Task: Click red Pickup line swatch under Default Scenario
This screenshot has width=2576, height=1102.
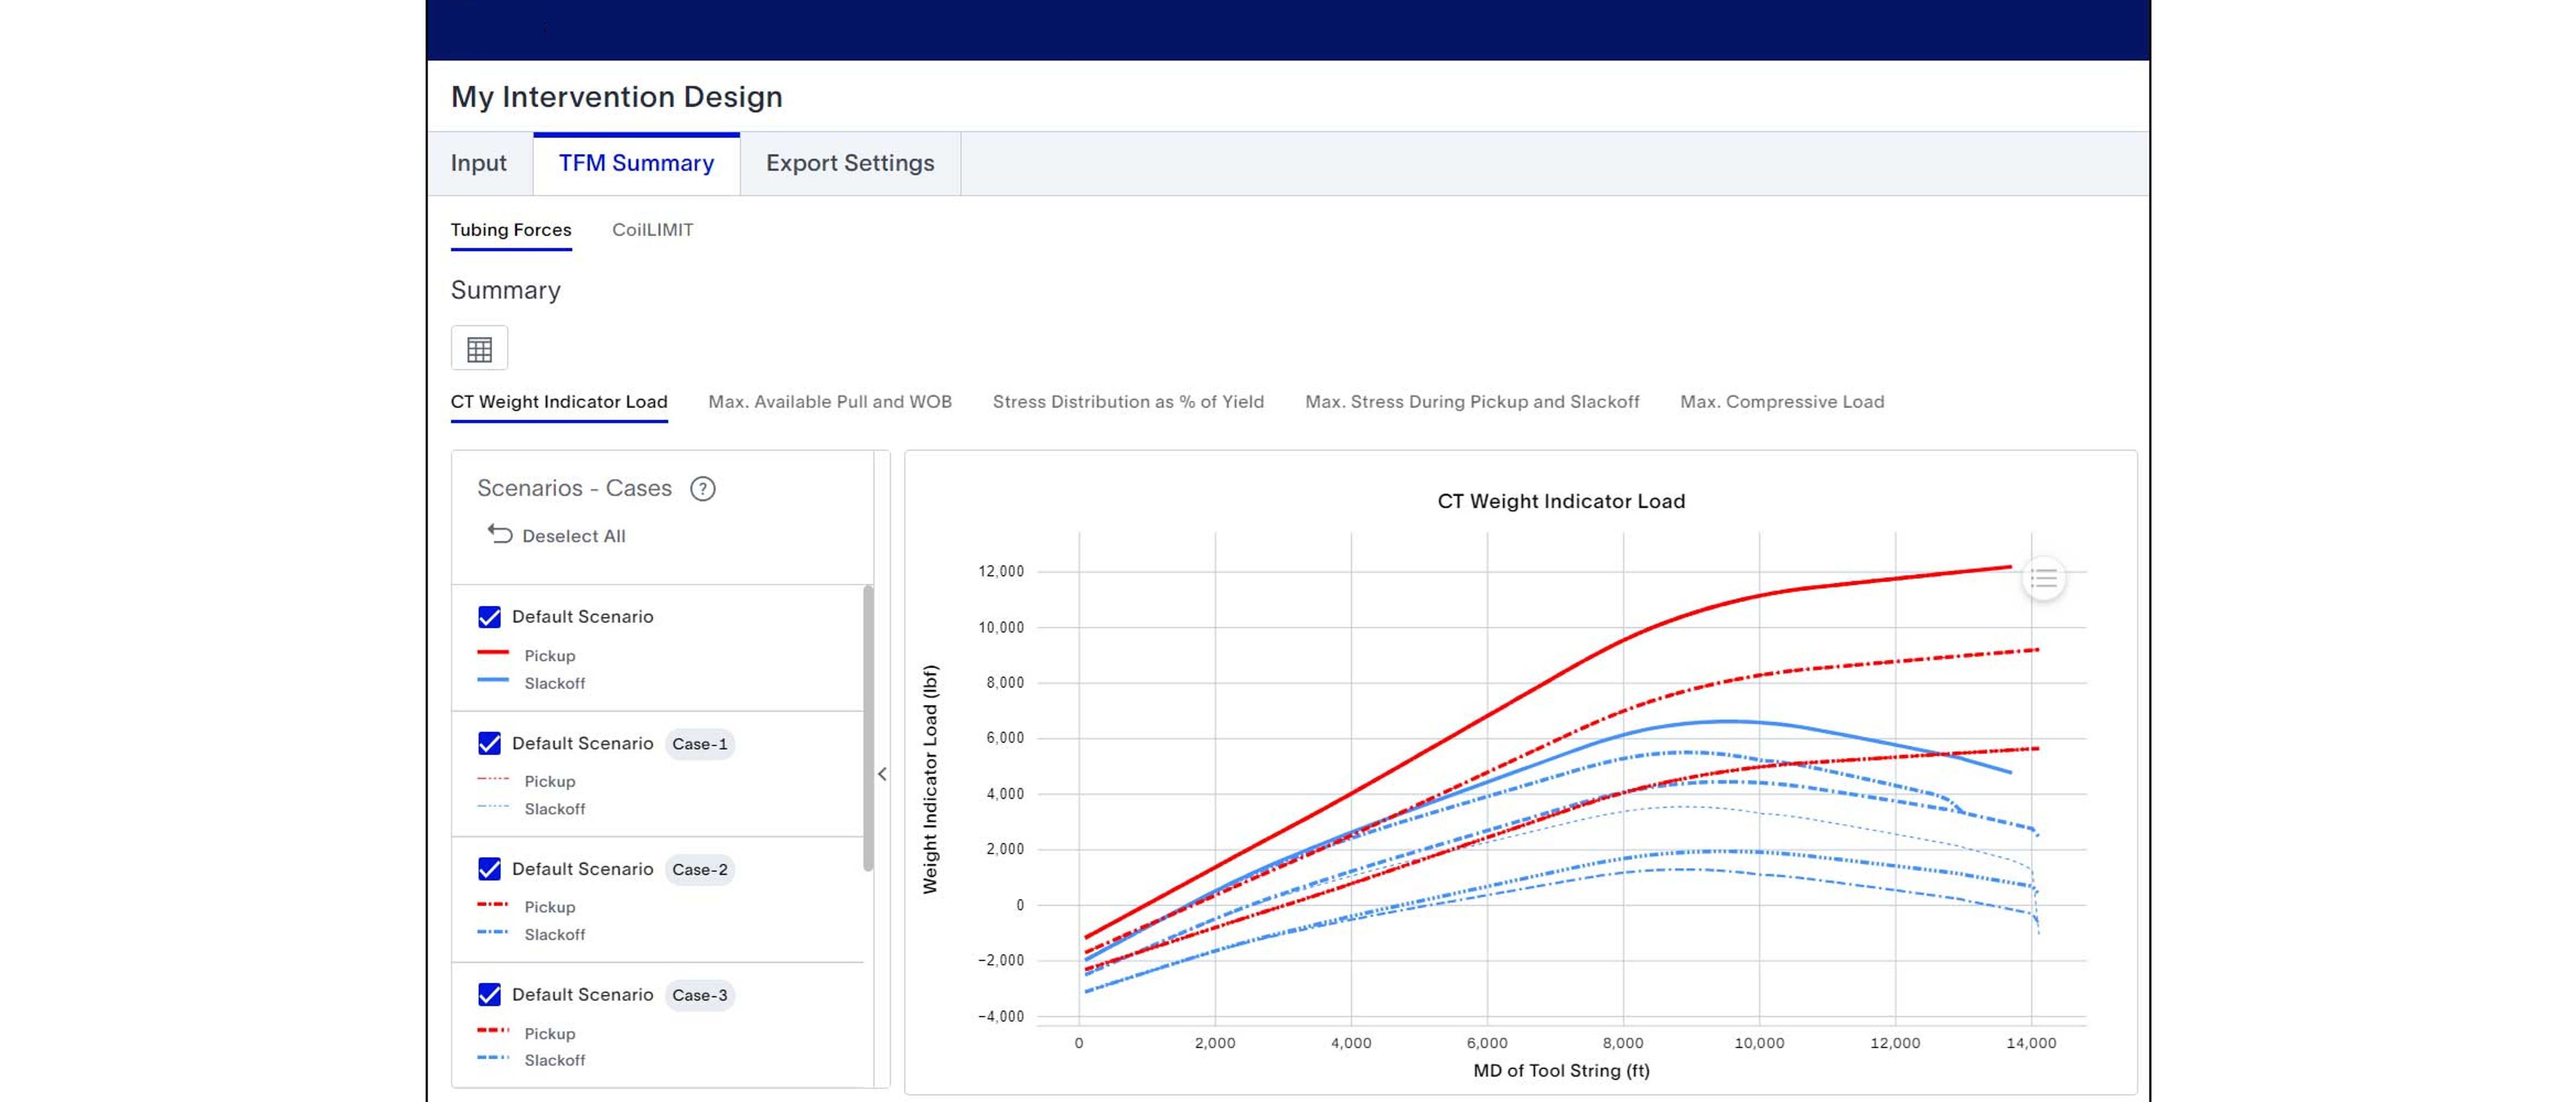Action: [493, 653]
